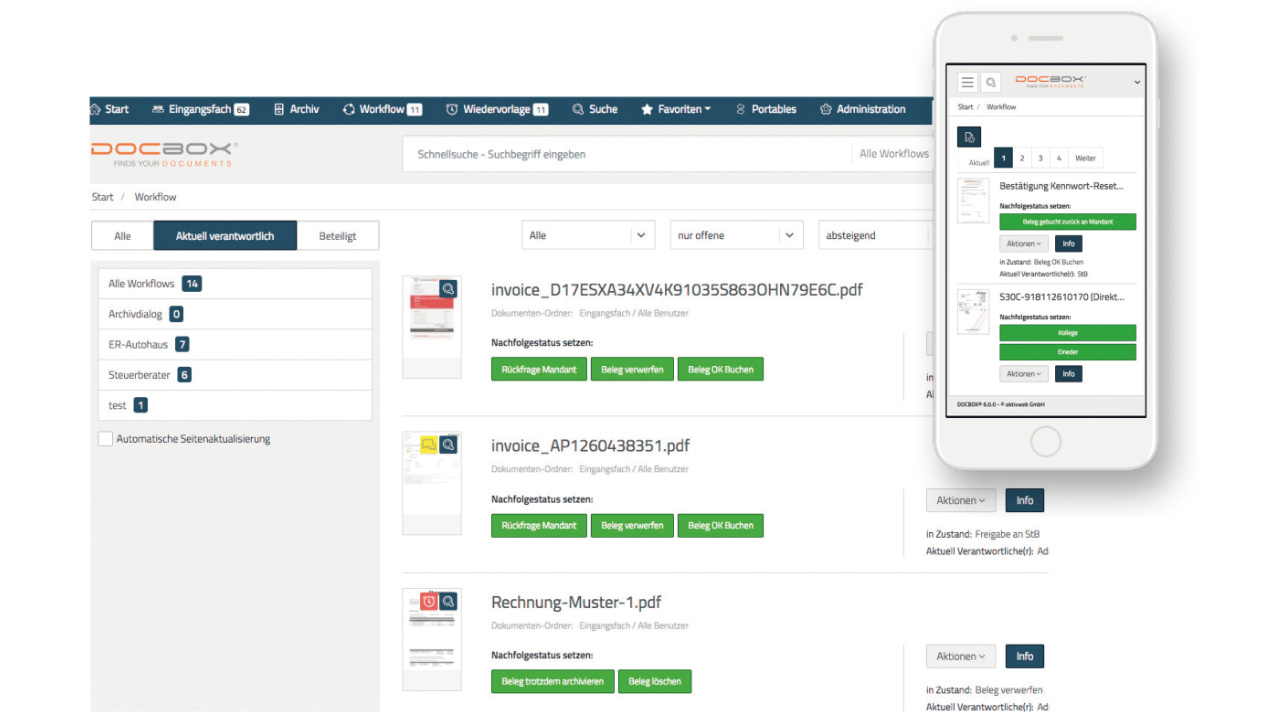
Task: Enable Automatische Seitenaktualisierung checkbox
Action: click(x=105, y=439)
